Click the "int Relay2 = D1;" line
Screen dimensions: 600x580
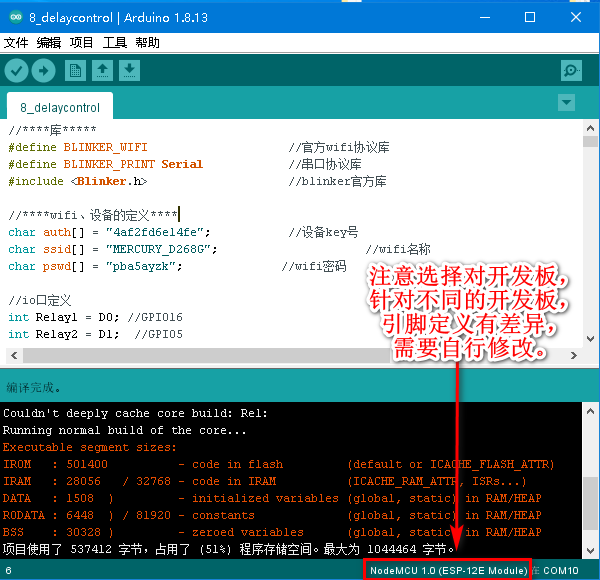[64, 334]
